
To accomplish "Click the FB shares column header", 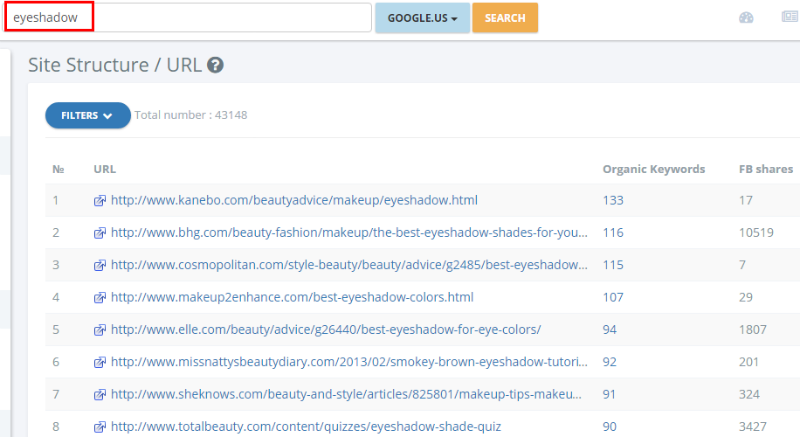I will coord(766,169).
